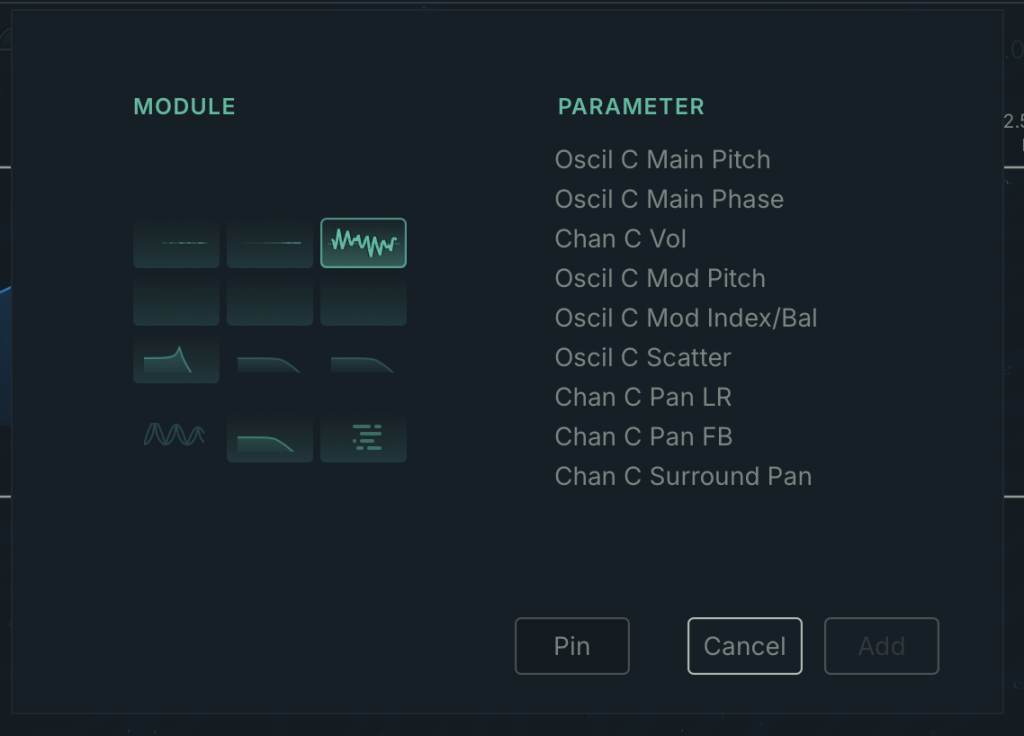
Task: Select the resonant peak filter module
Action: (176, 359)
